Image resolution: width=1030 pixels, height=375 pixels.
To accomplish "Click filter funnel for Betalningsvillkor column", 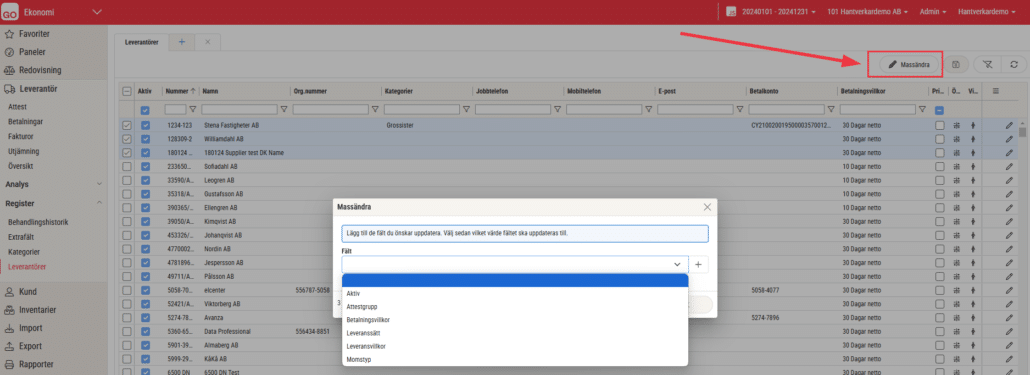I will click(922, 110).
